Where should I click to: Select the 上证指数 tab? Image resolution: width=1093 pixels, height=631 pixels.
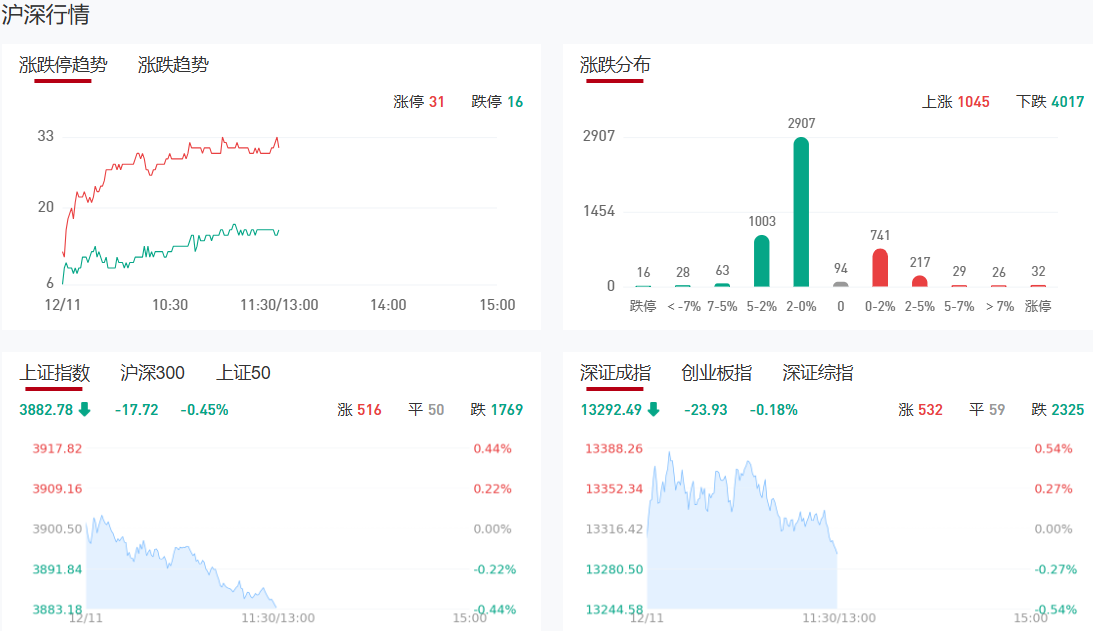pyautogui.click(x=55, y=373)
